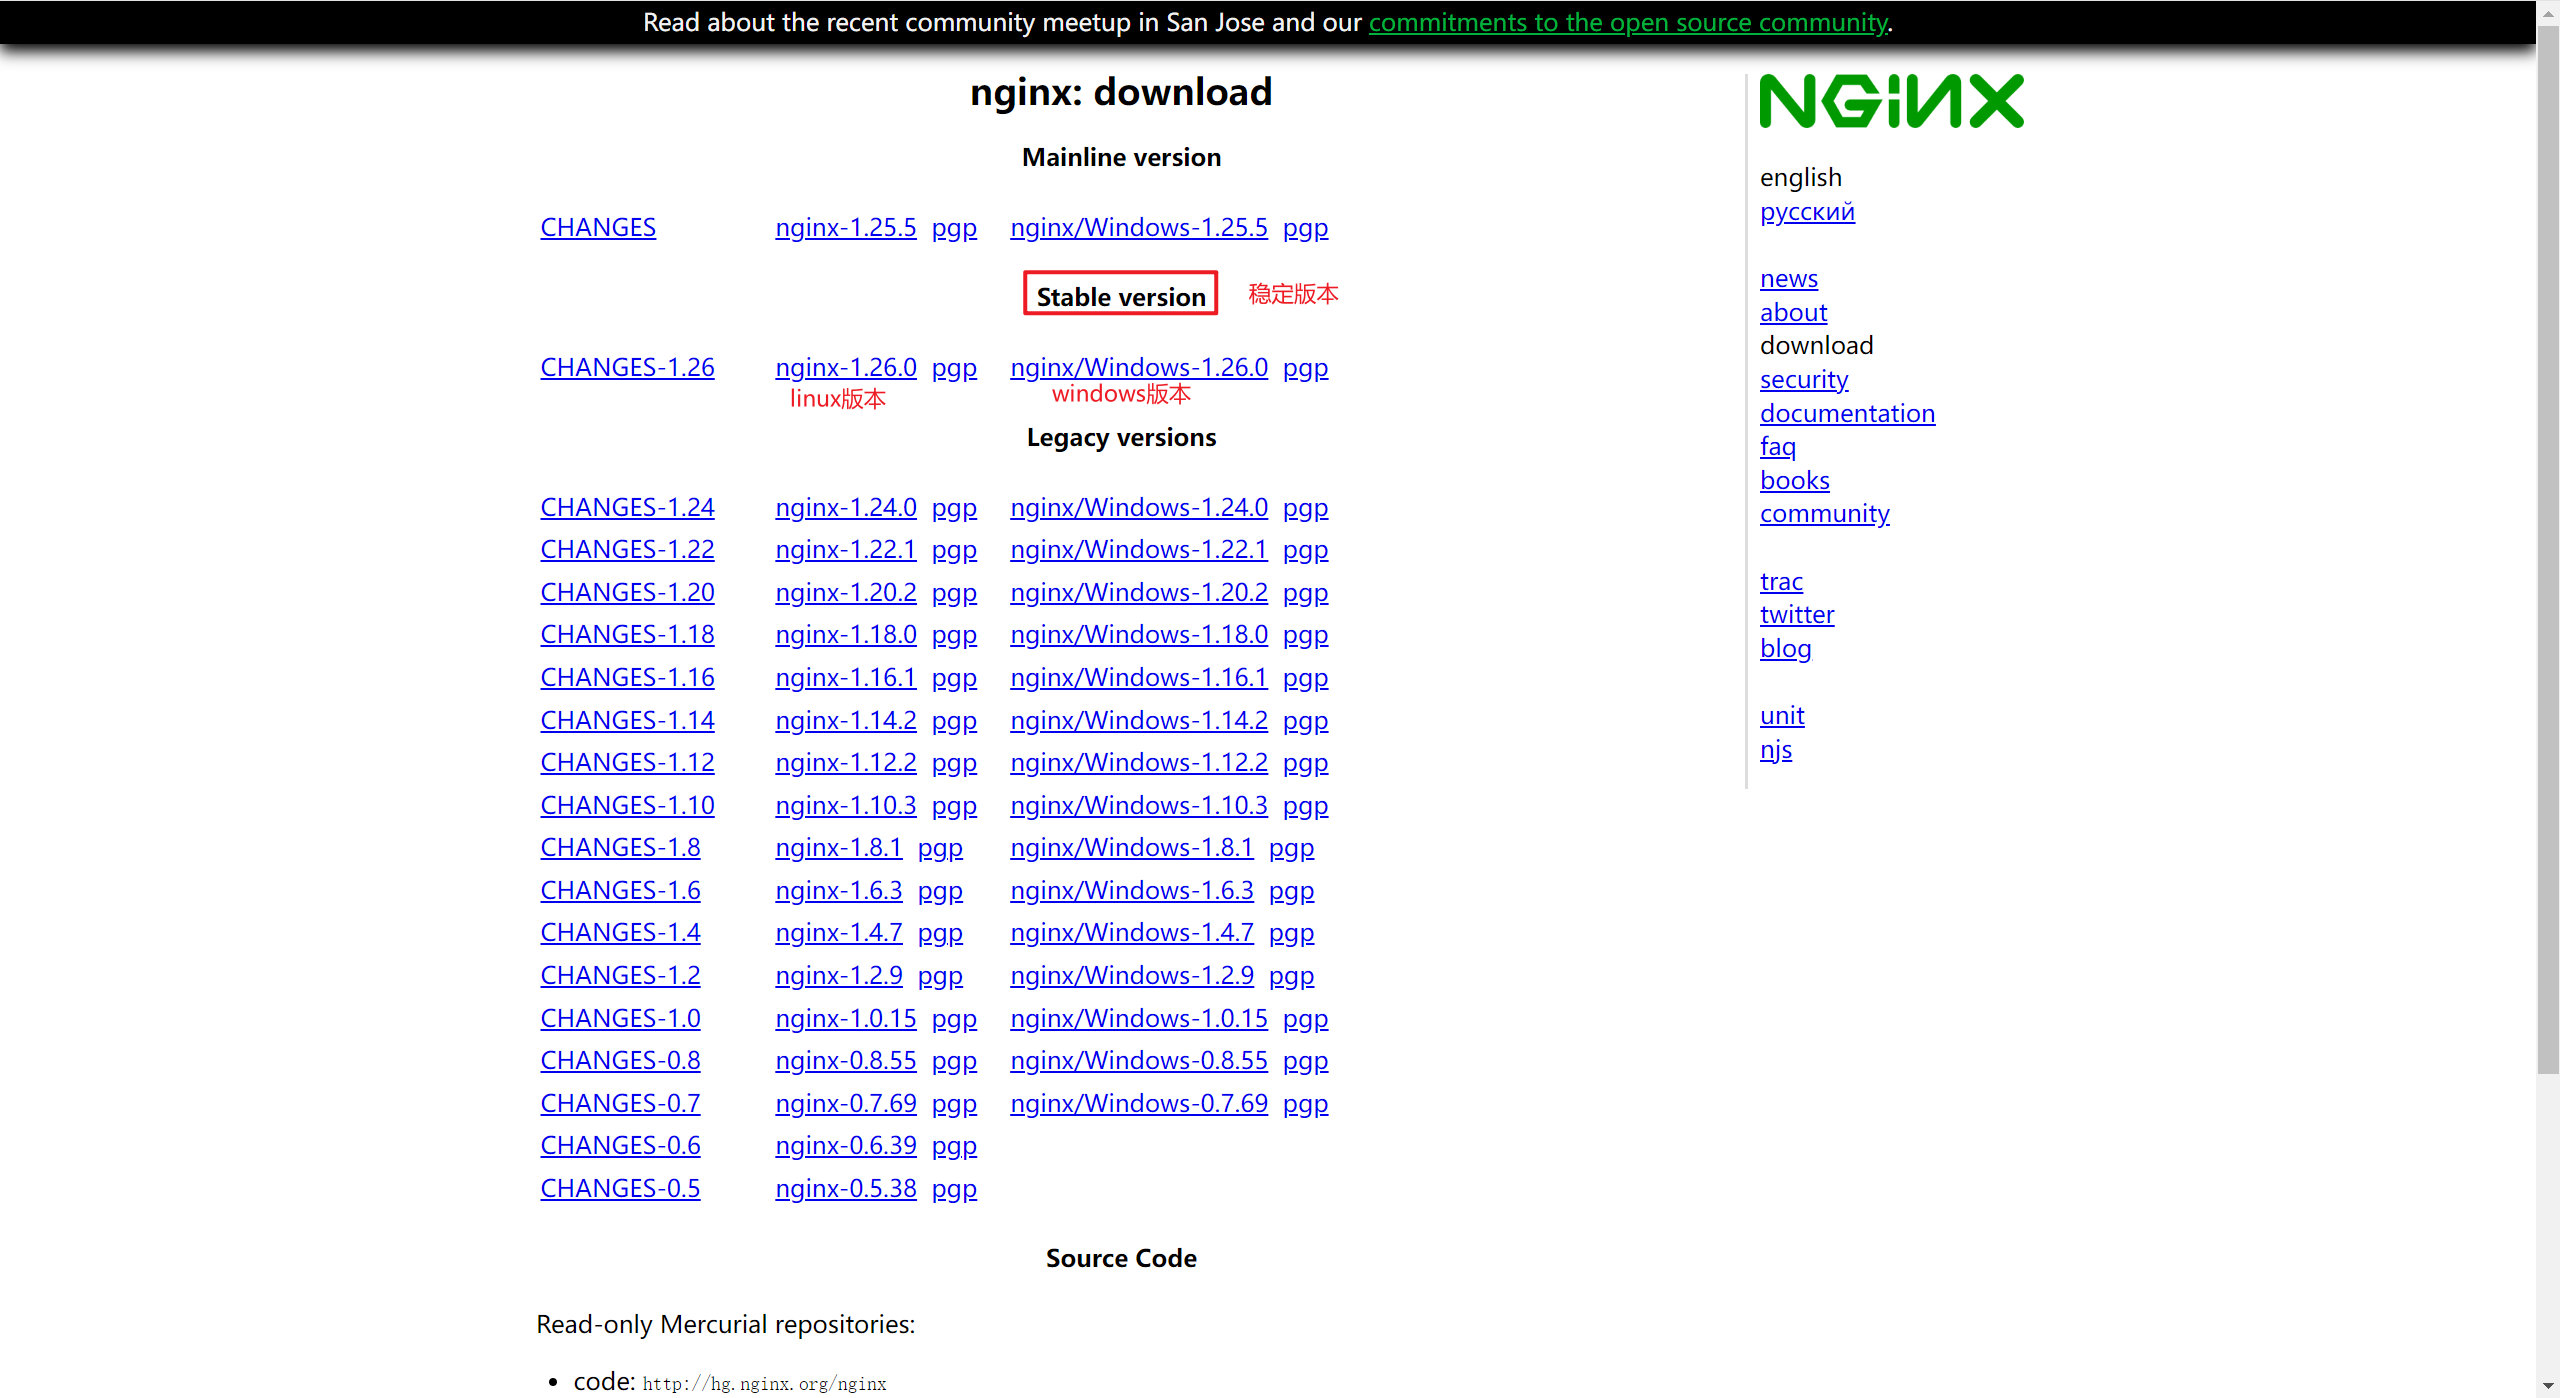
Task: Open the faq page
Action: (x=1778, y=446)
